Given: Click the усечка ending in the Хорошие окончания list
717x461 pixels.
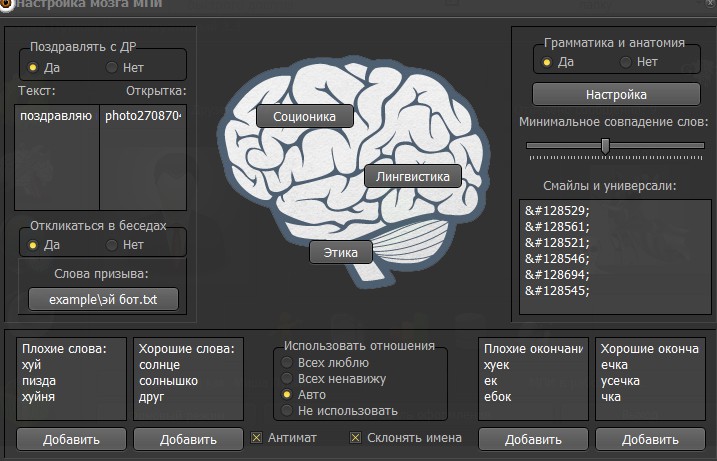Looking at the screenshot, I should pyautogui.click(x=620, y=381).
